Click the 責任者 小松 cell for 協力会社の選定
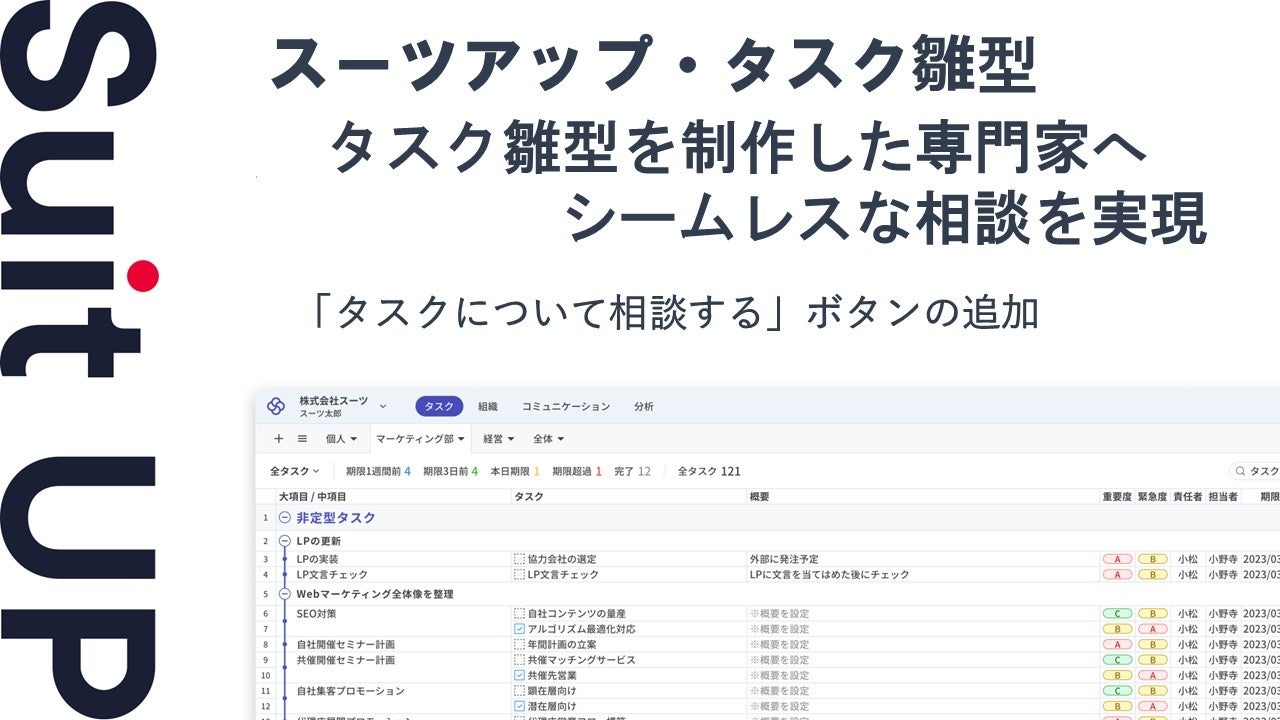The image size is (1280, 720). click(1187, 560)
